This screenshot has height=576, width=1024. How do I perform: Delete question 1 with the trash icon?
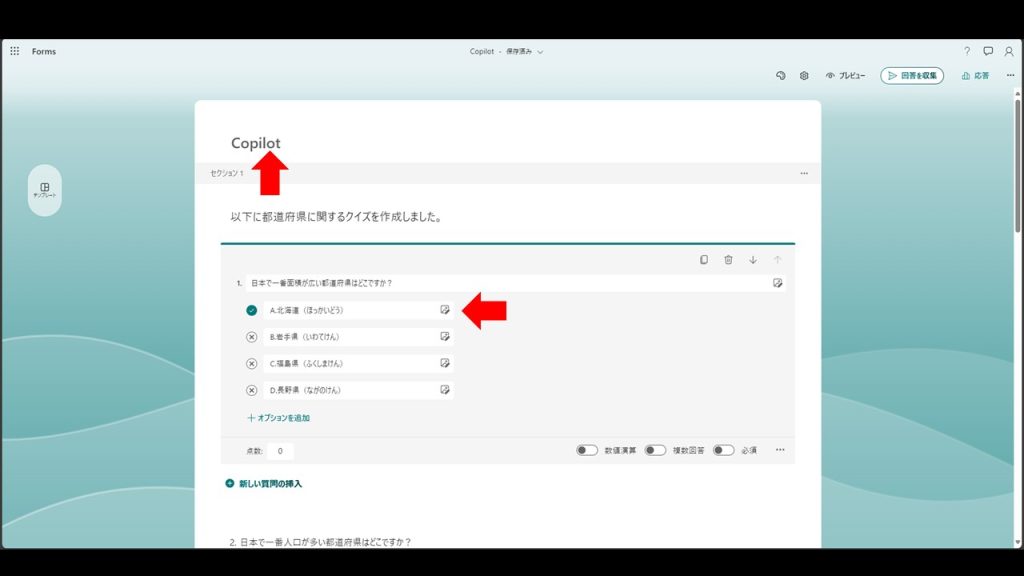[728, 260]
